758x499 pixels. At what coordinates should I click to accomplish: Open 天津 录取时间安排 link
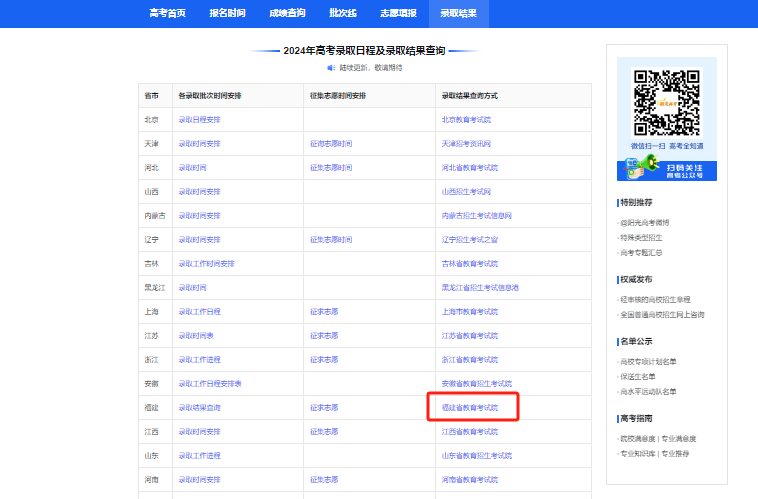[x=199, y=144]
